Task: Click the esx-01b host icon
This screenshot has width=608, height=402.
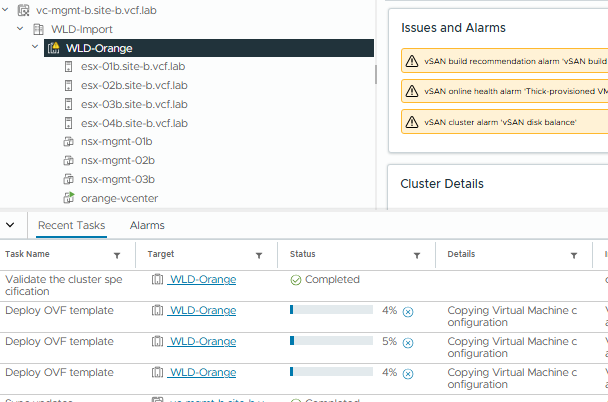Action: (x=69, y=66)
